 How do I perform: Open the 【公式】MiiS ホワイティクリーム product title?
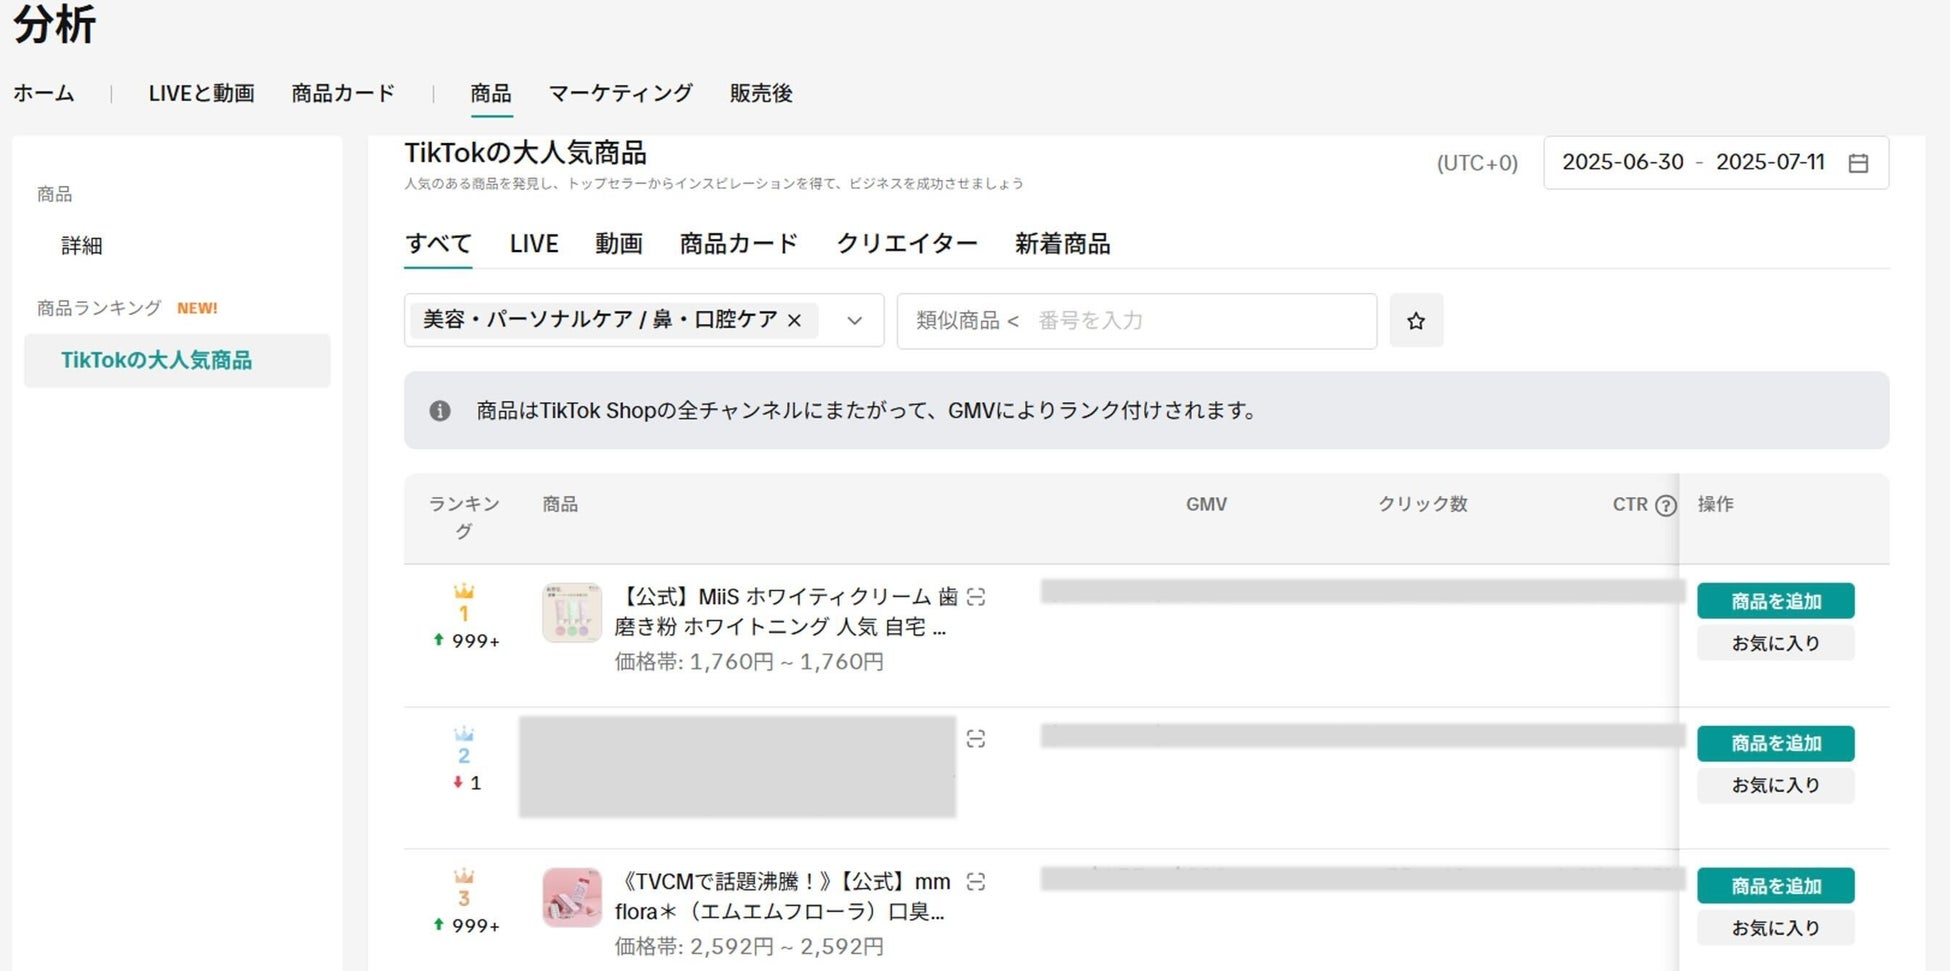click(x=786, y=612)
